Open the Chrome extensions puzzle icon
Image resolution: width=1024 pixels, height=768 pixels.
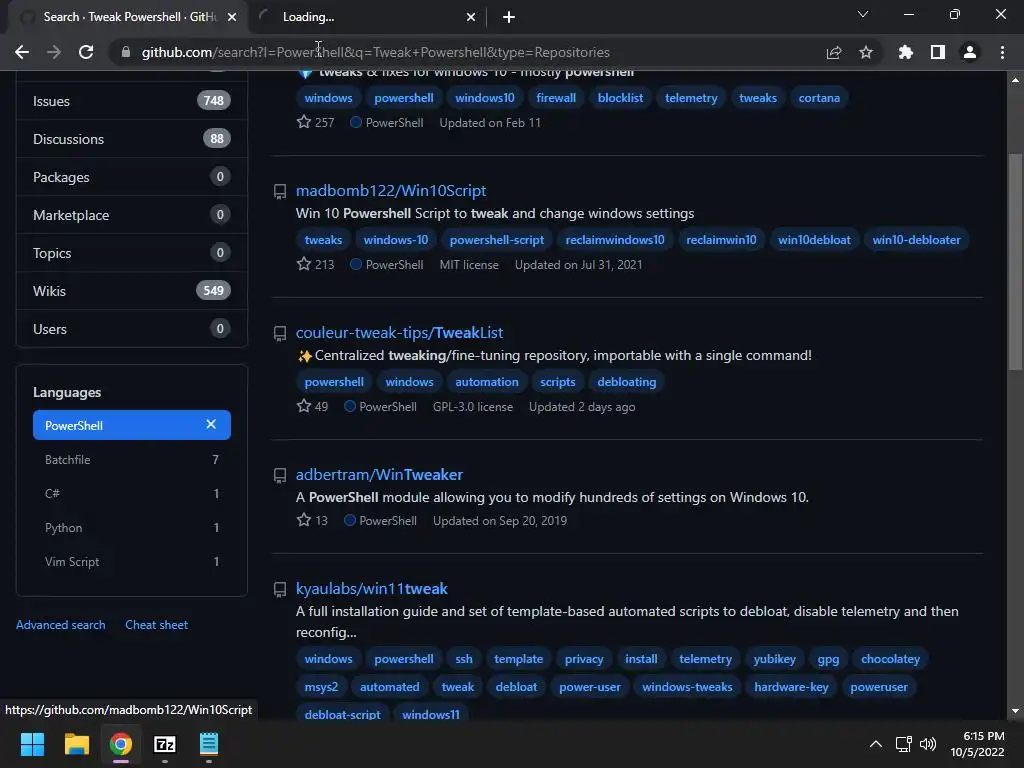(x=906, y=52)
